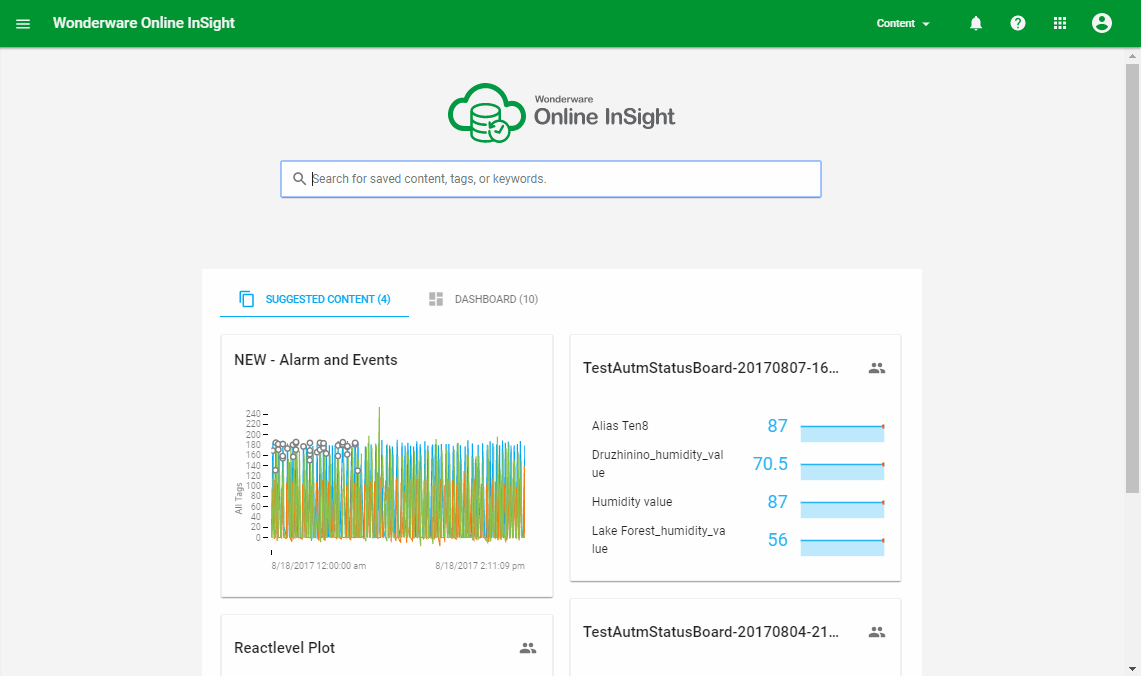This screenshot has width=1141, height=676.
Task: Click the Lake Forest humidity sparkline bar
Action: [842, 546]
